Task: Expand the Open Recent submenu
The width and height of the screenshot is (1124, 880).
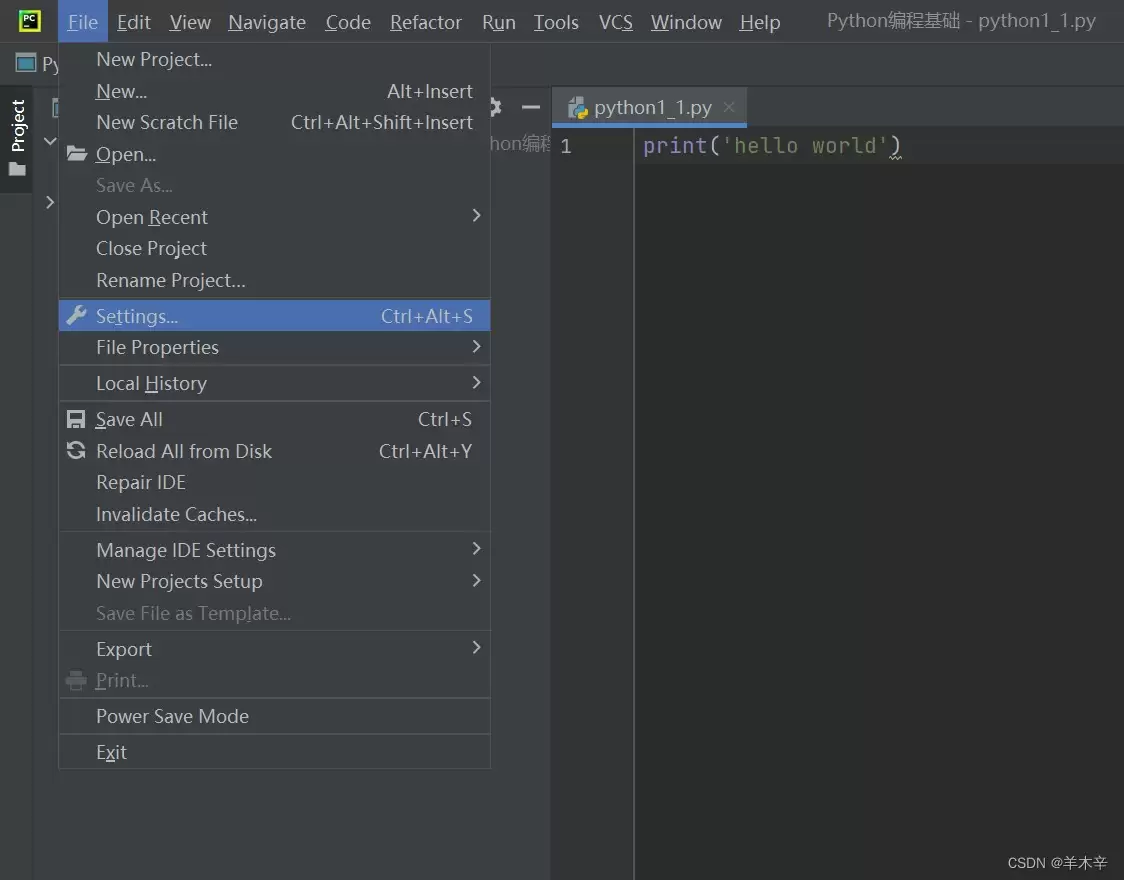Action: (275, 216)
